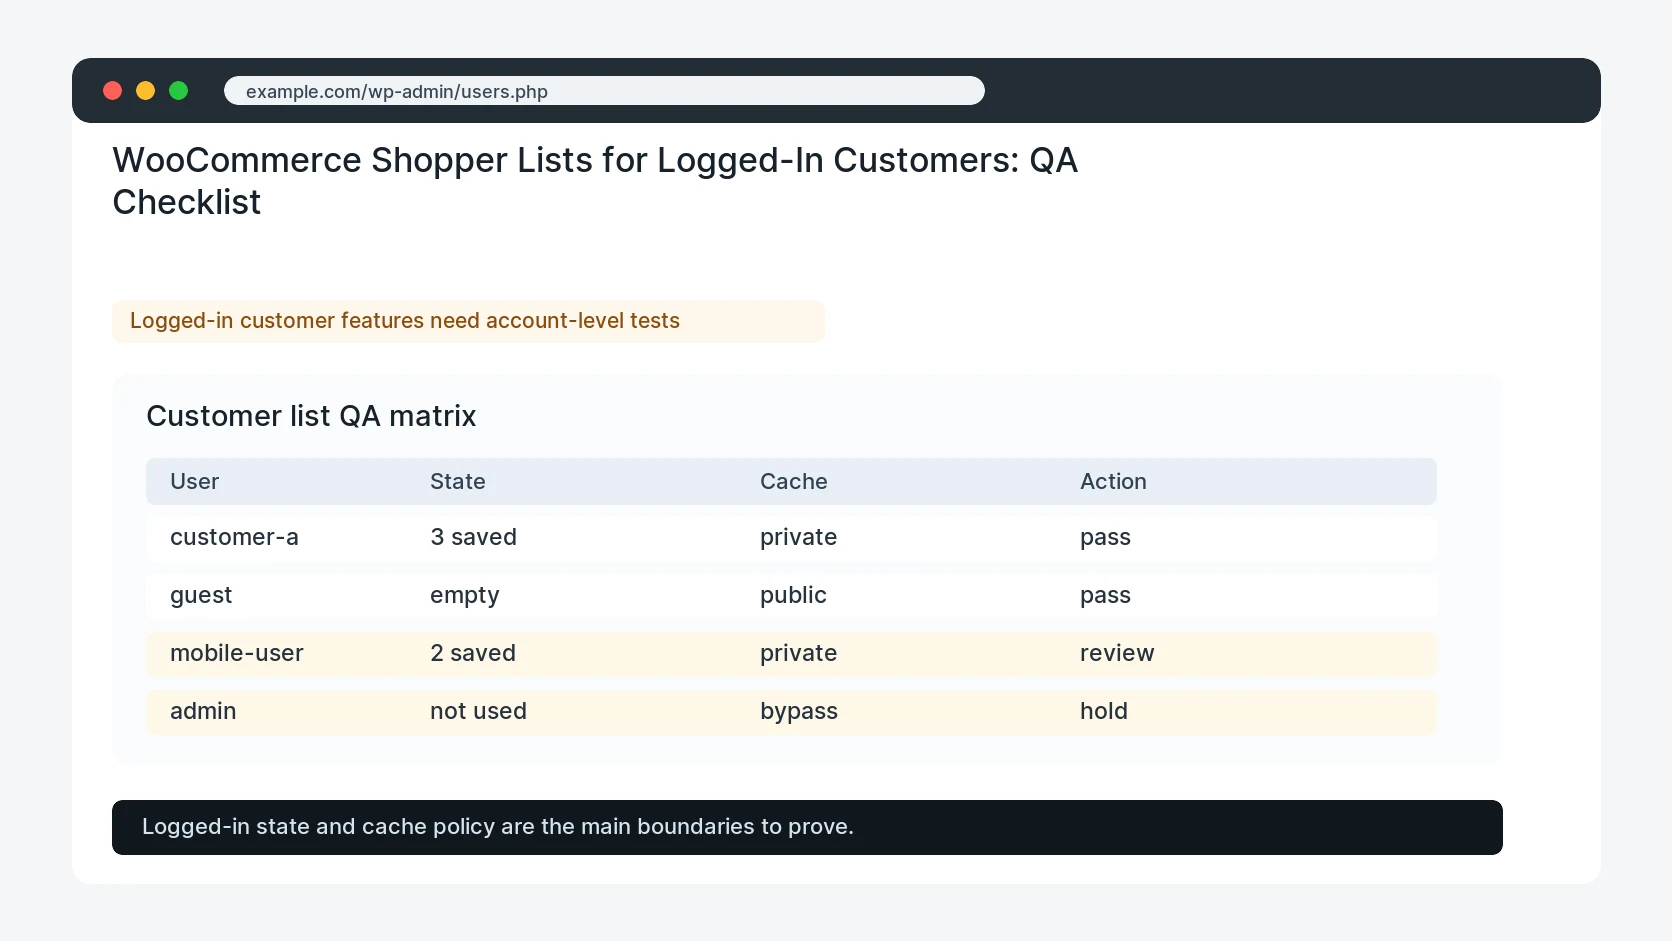Image resolution: width=1672 pixels, height=941 pixels.
Task: Click the 'Action' column header
Action: coord(1113,482)
